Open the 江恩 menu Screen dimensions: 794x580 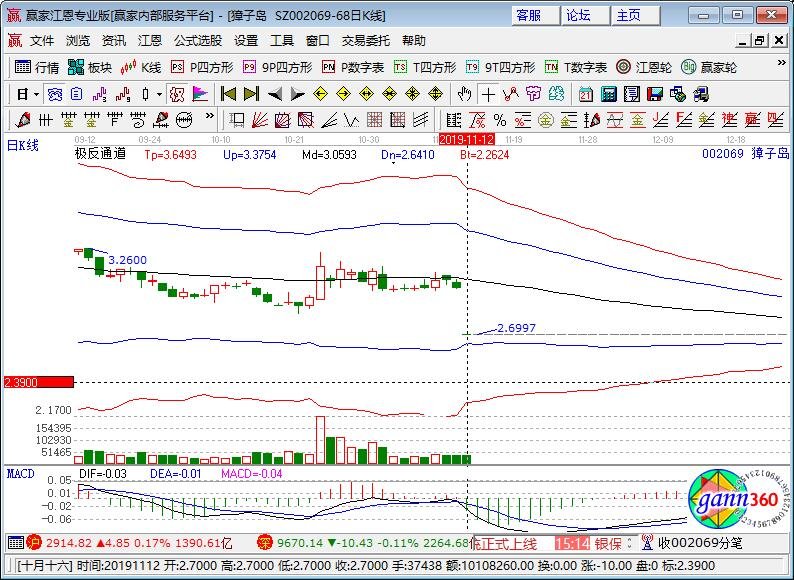click(x=150, y=41)
